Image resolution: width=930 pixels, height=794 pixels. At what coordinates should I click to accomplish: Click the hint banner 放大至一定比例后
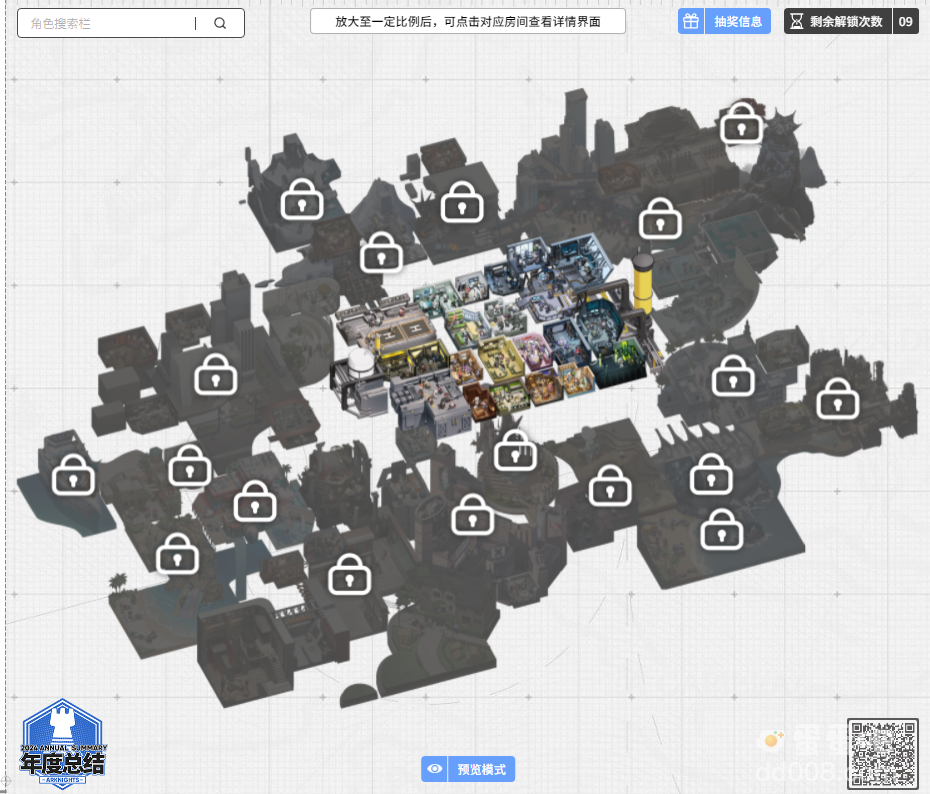(467, 21)
